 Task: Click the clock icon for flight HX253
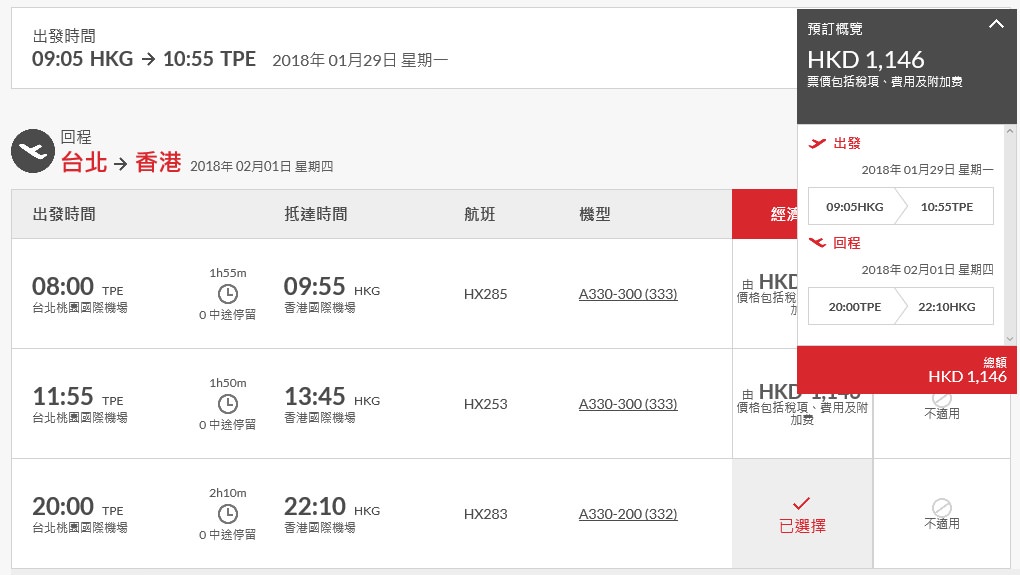(228, 403)
